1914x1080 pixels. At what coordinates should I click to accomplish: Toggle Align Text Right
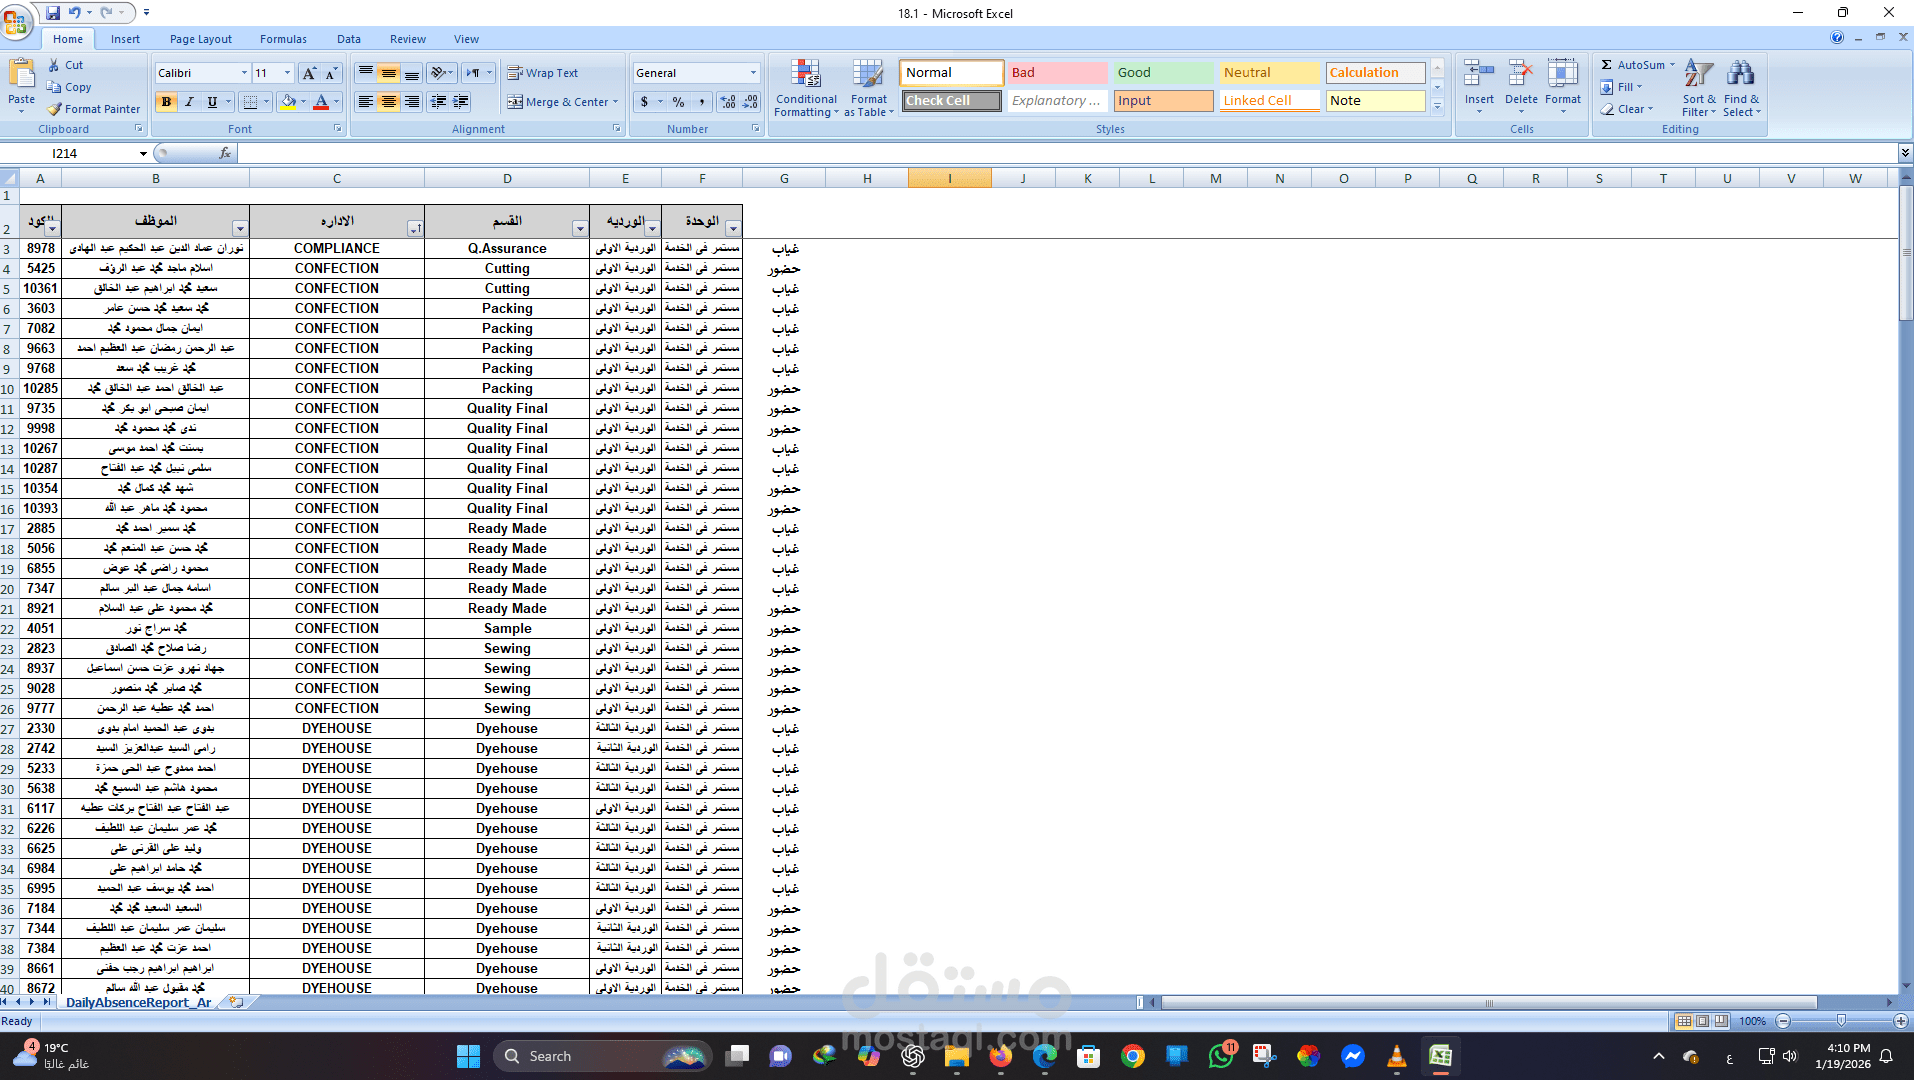click(412, 102)
